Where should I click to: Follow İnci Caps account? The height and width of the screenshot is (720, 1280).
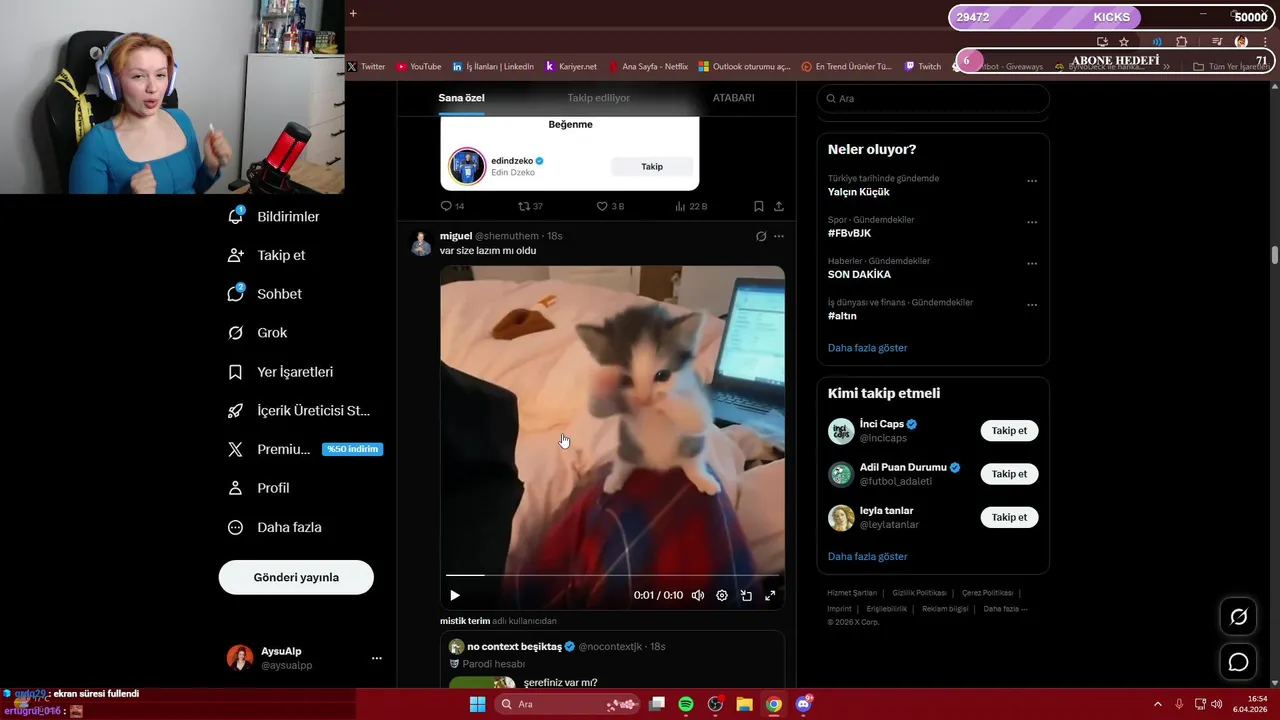tap(1009, 431)
